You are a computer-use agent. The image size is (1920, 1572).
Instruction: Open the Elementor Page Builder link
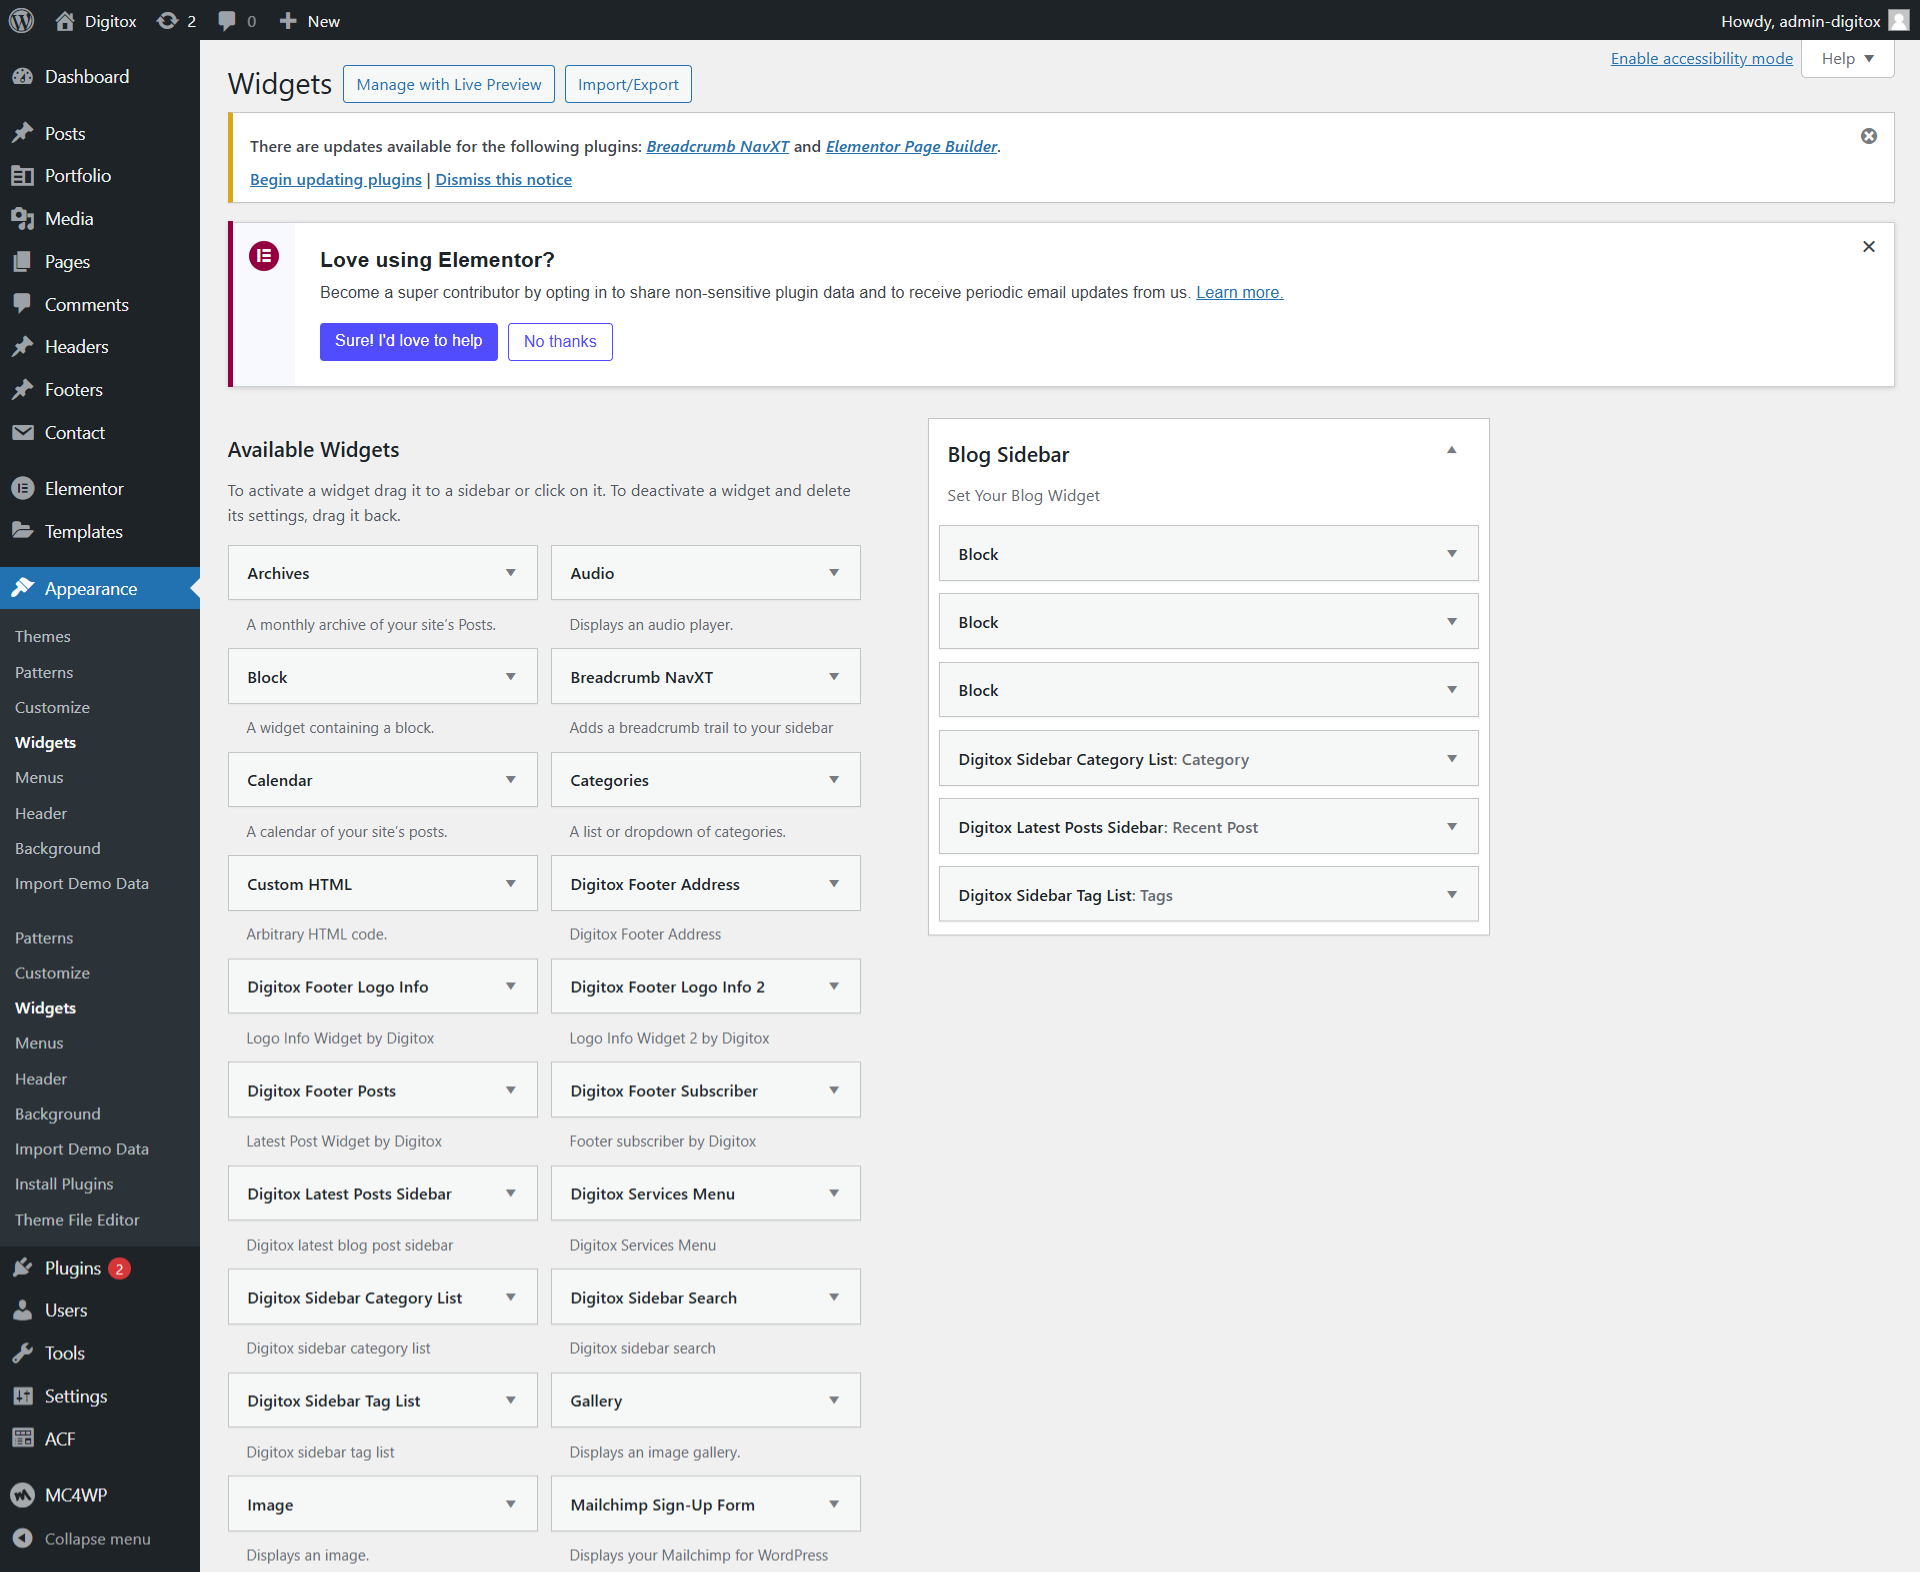911,147
